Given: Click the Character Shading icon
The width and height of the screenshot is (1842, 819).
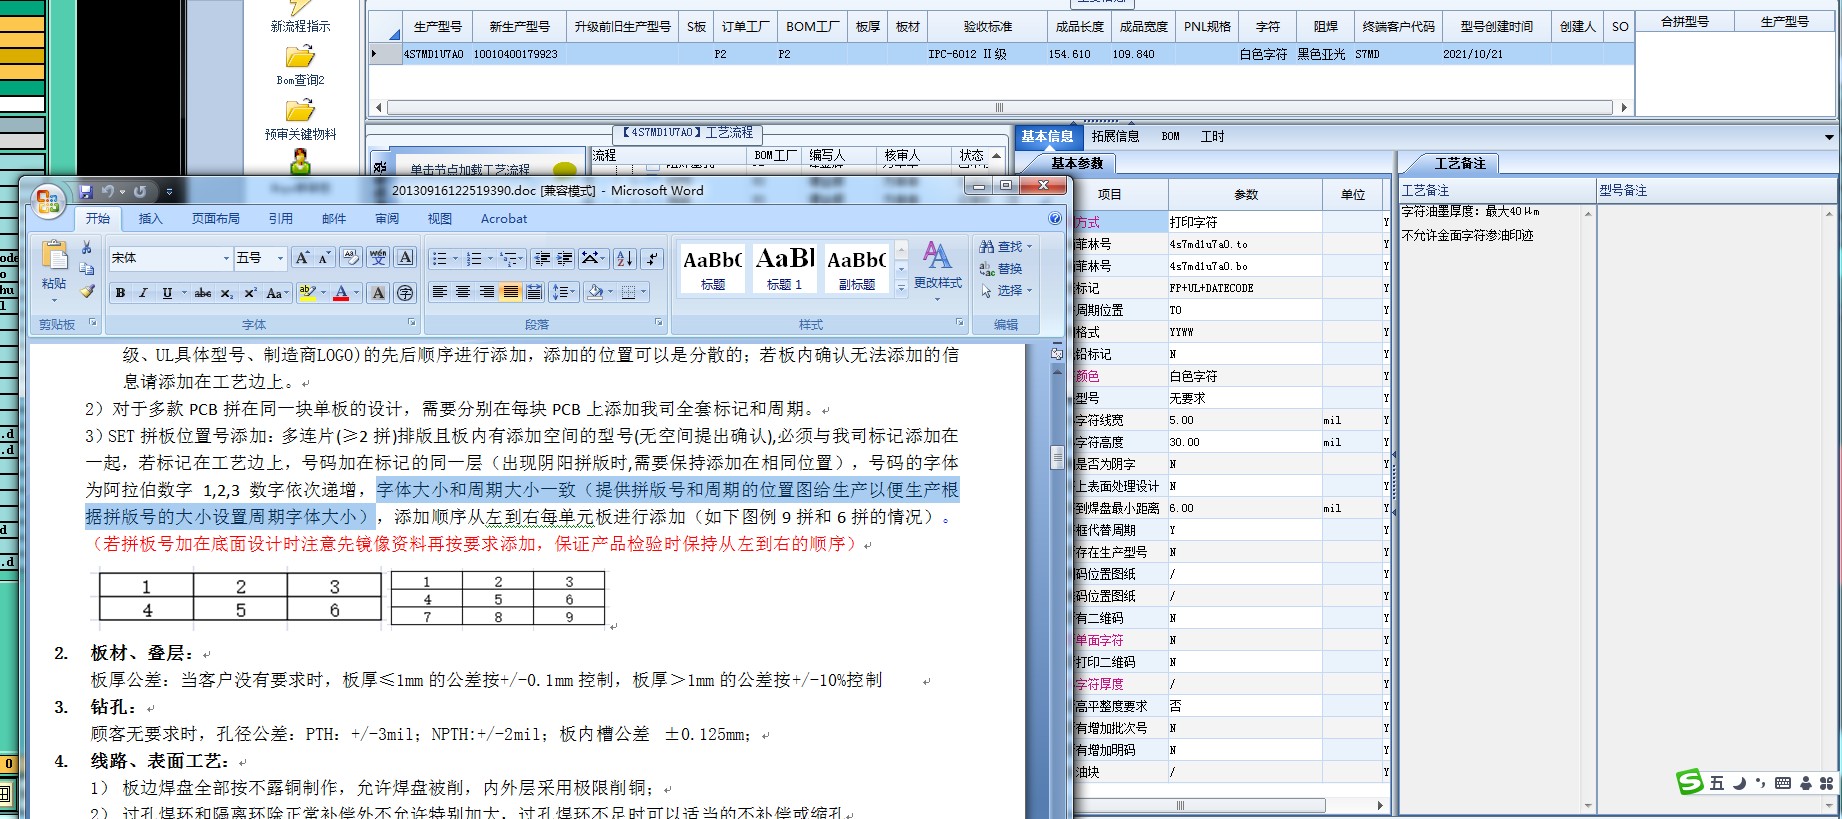Looking at the screenshot, I should (x=378, y=293).
